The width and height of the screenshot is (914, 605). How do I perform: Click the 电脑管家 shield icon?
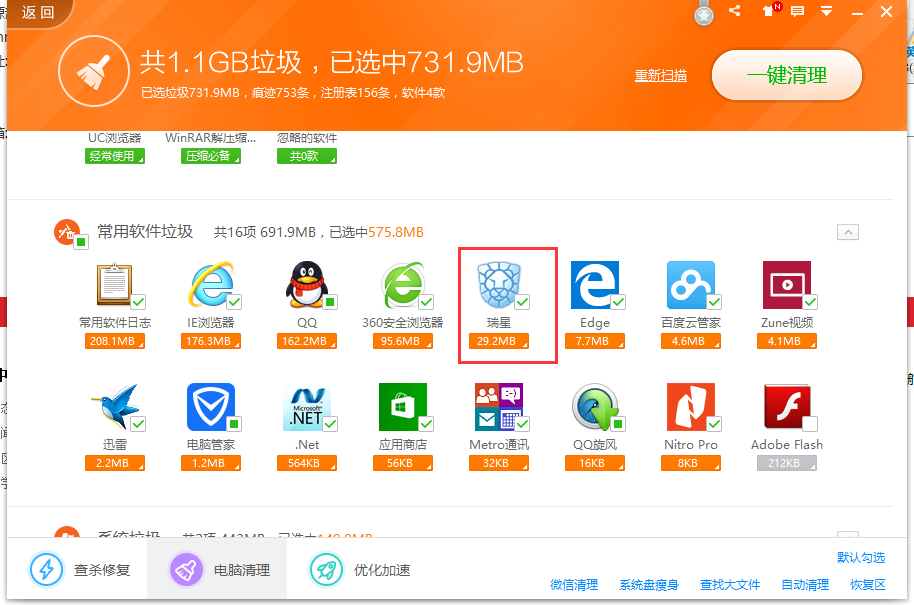click(x=210, y=406)
